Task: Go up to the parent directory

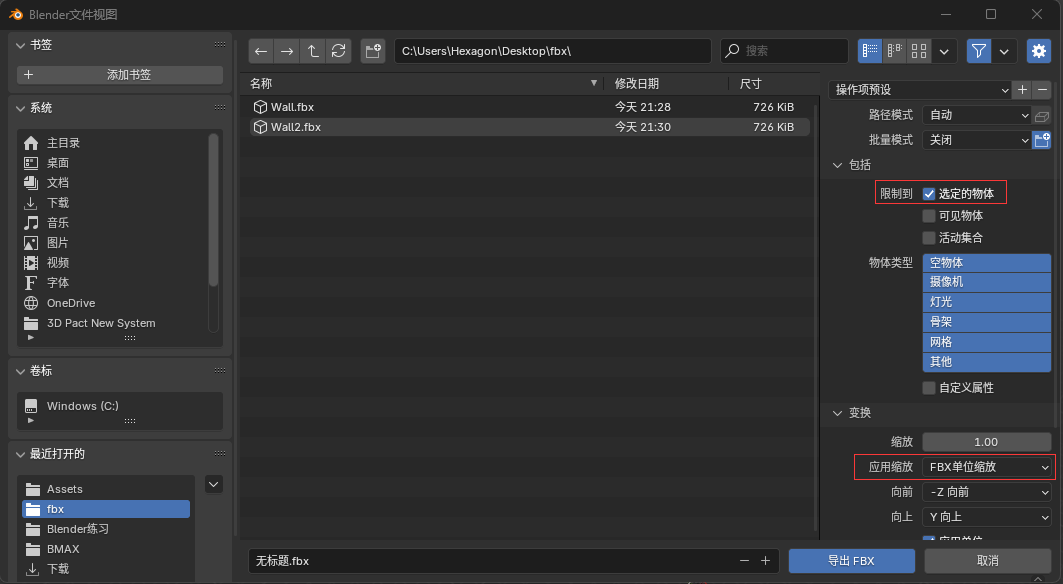Action: click(313, 51)
